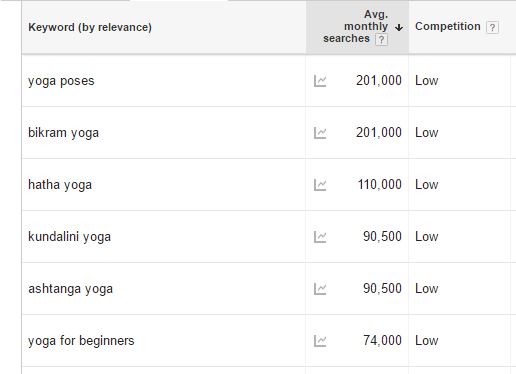Select the ashtanga yoga keyword
Image resolution: width=516 pixels, height=374 pixels.
(70, 289)
